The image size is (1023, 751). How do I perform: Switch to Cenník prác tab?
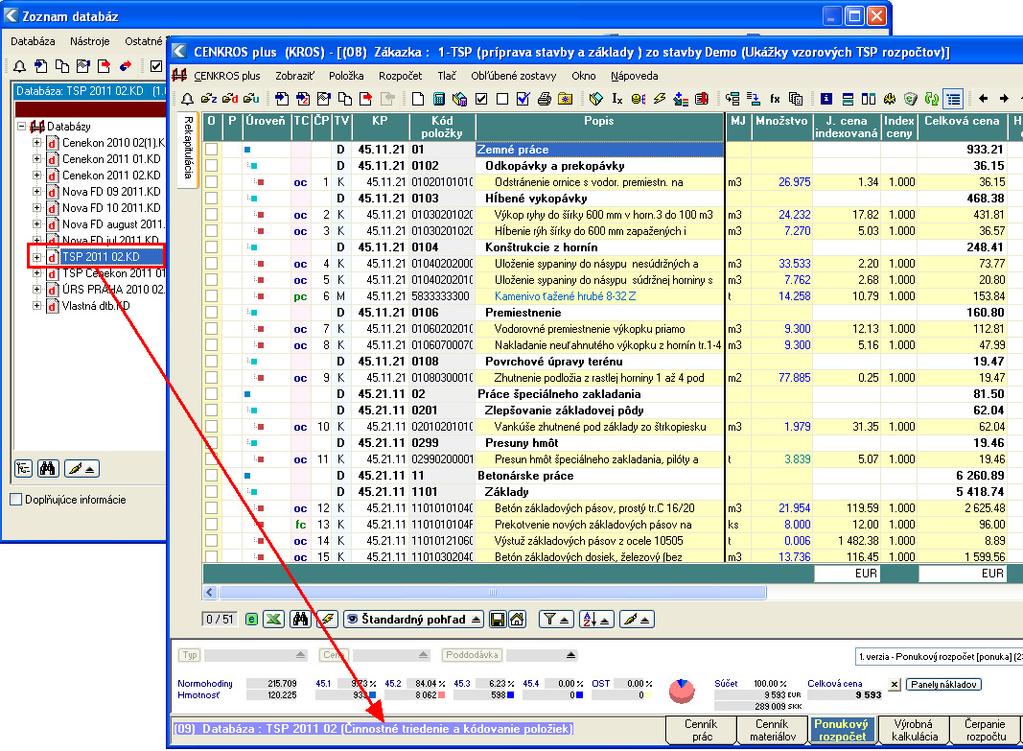[701, 730]
